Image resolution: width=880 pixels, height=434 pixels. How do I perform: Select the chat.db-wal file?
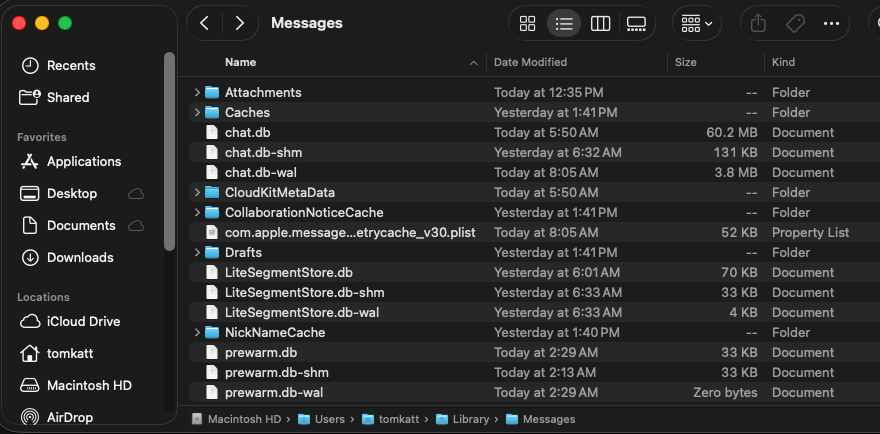261,172
